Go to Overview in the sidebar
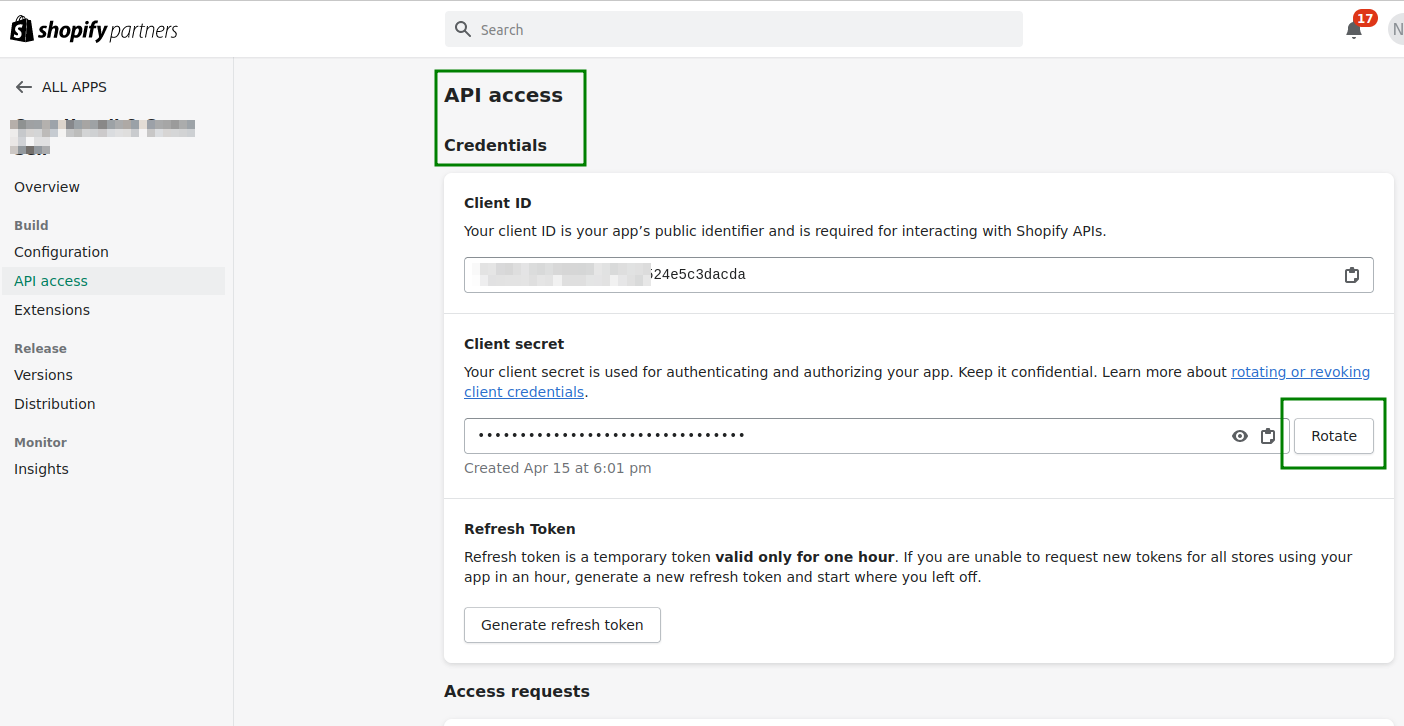Viewport: 1404px width, 726px height. [47, 187]
